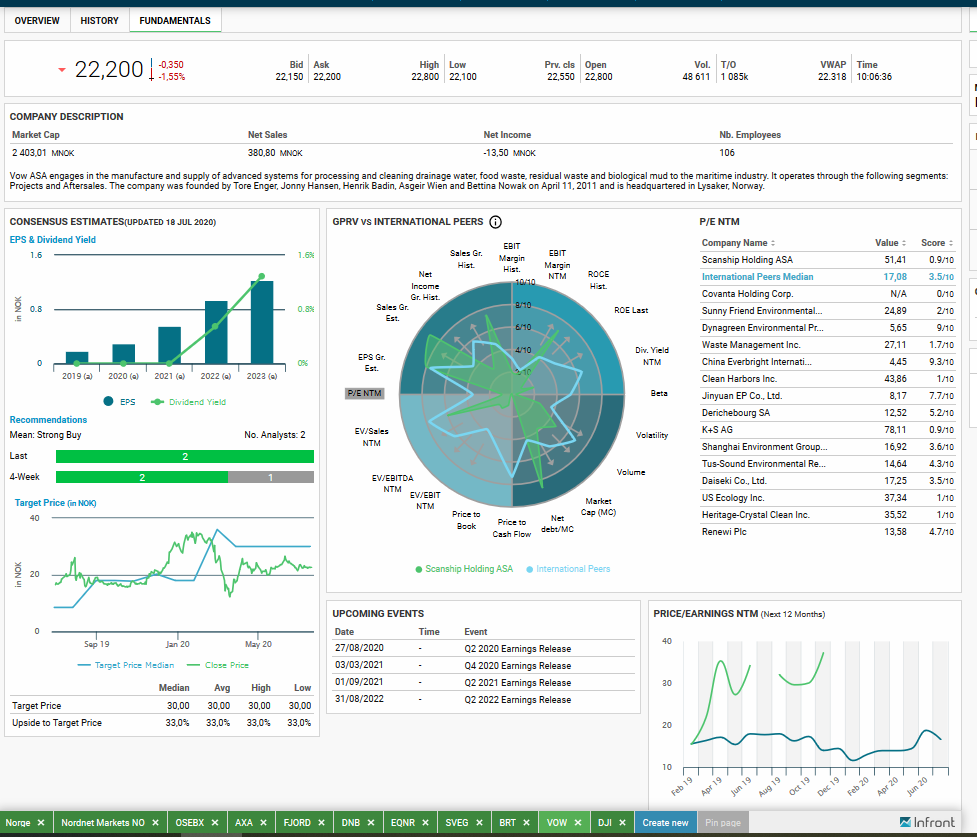Click the Infront logo icon
Viewport: 977px width, 837px height.
click(x=905, y=822)
